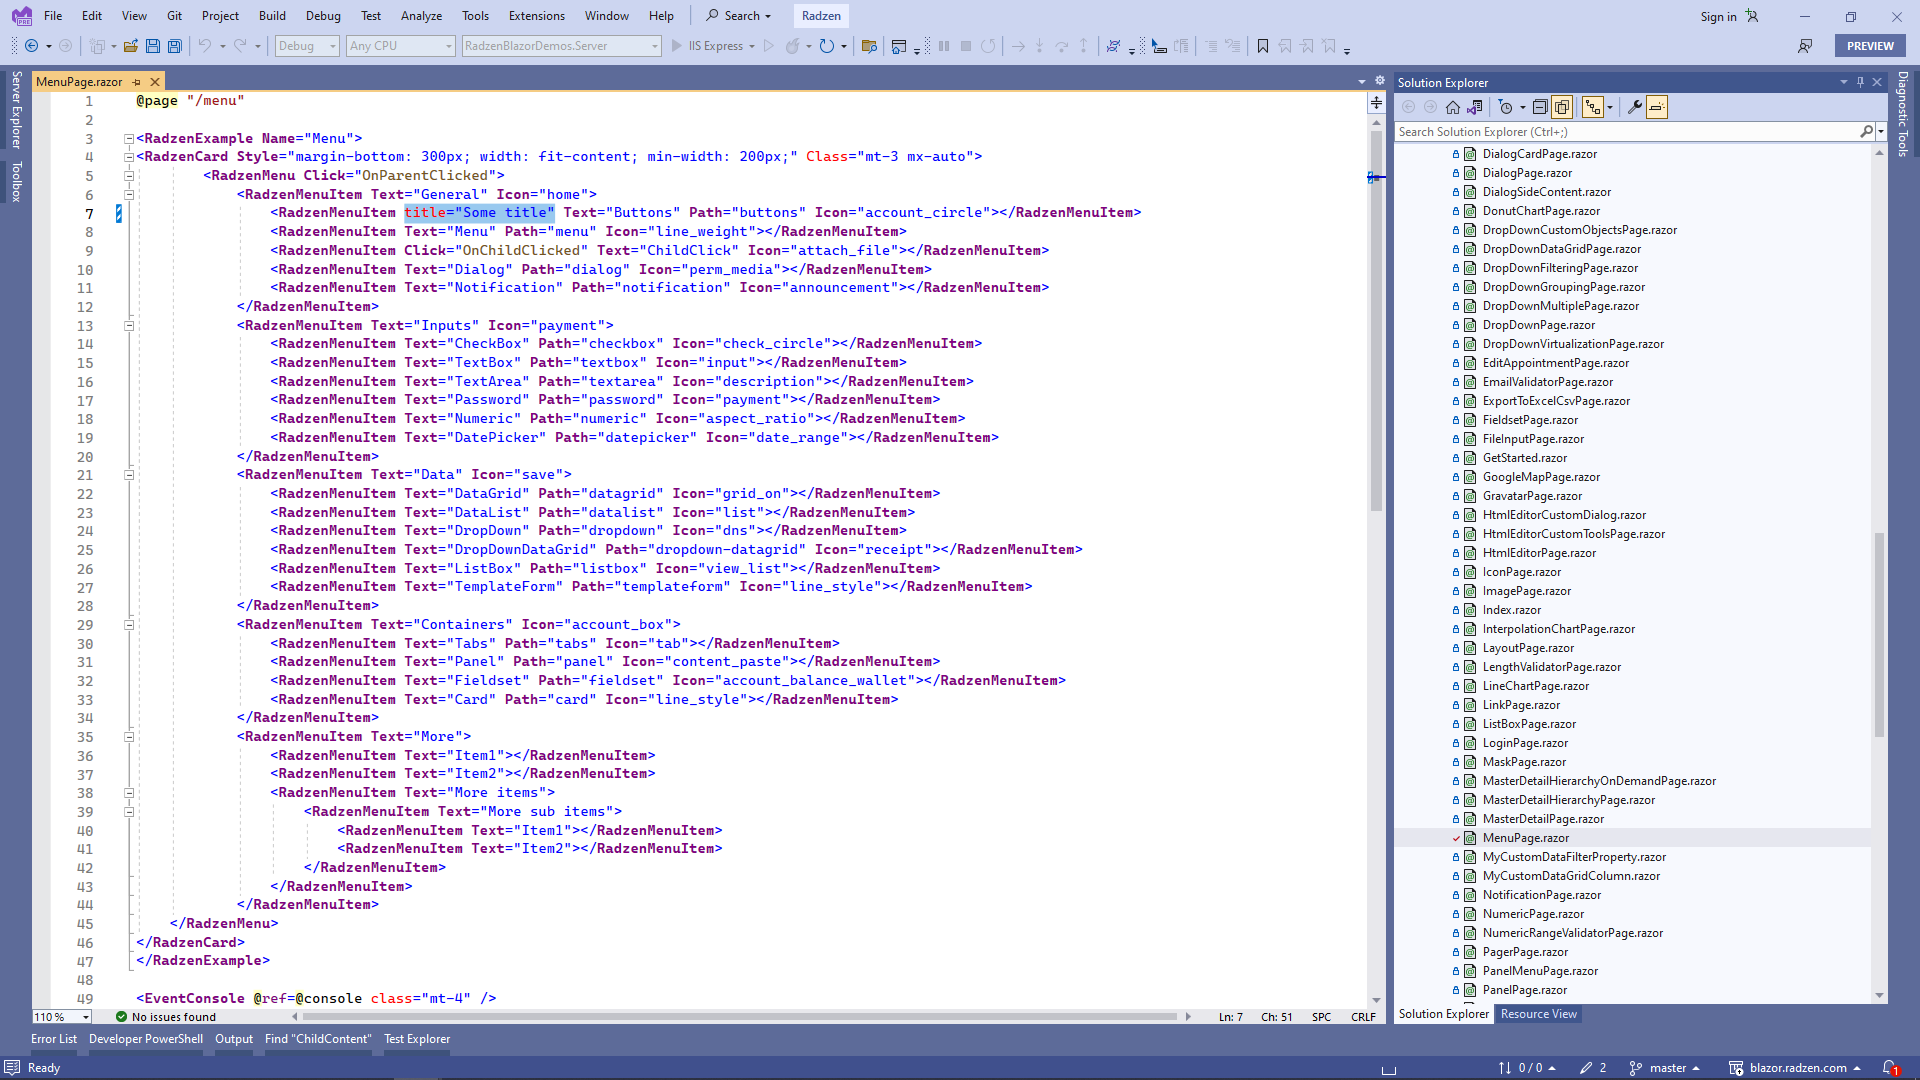Click the Search button in the title bar
Viewport: 1920px width, 1080px height.
739,16
